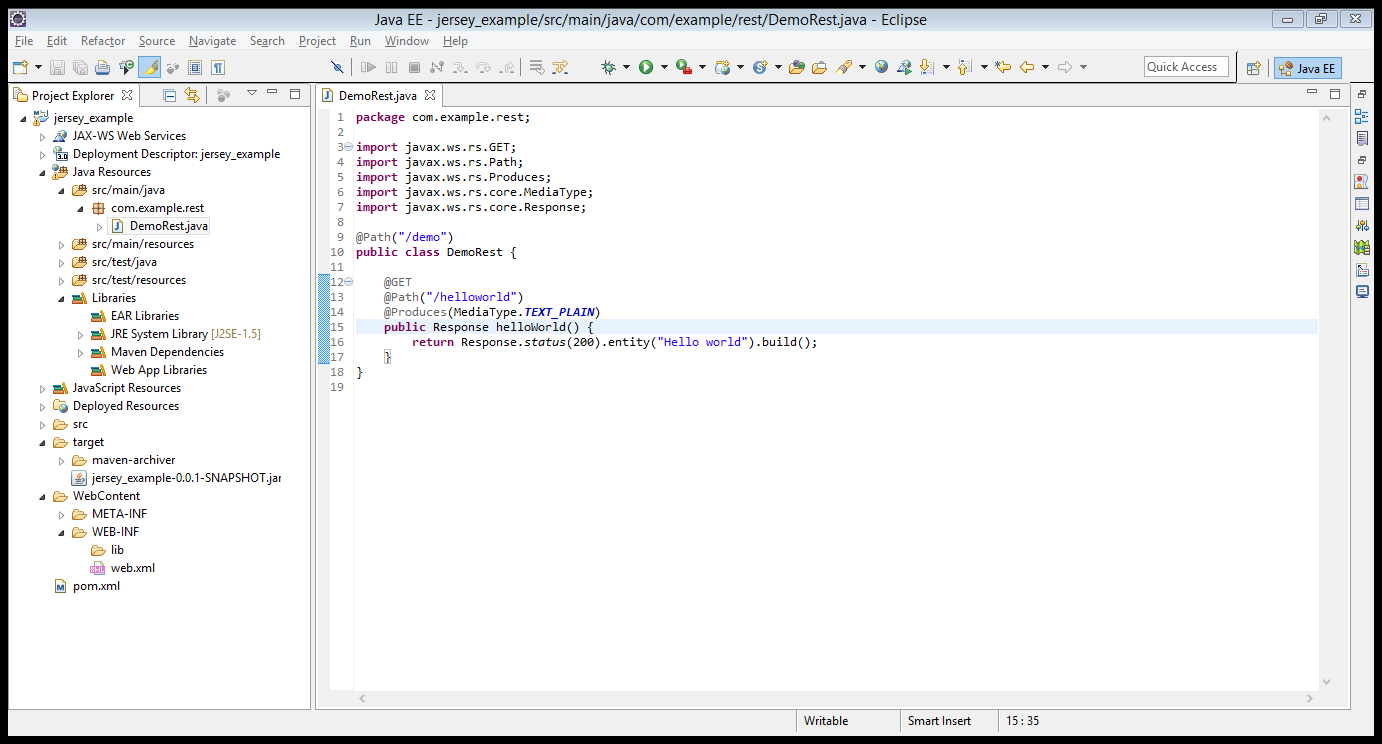Click Launch Web Service Explorer icon
Viewport: 1382px width, 744px height.
pyautogui.click(x=904, y=67)
